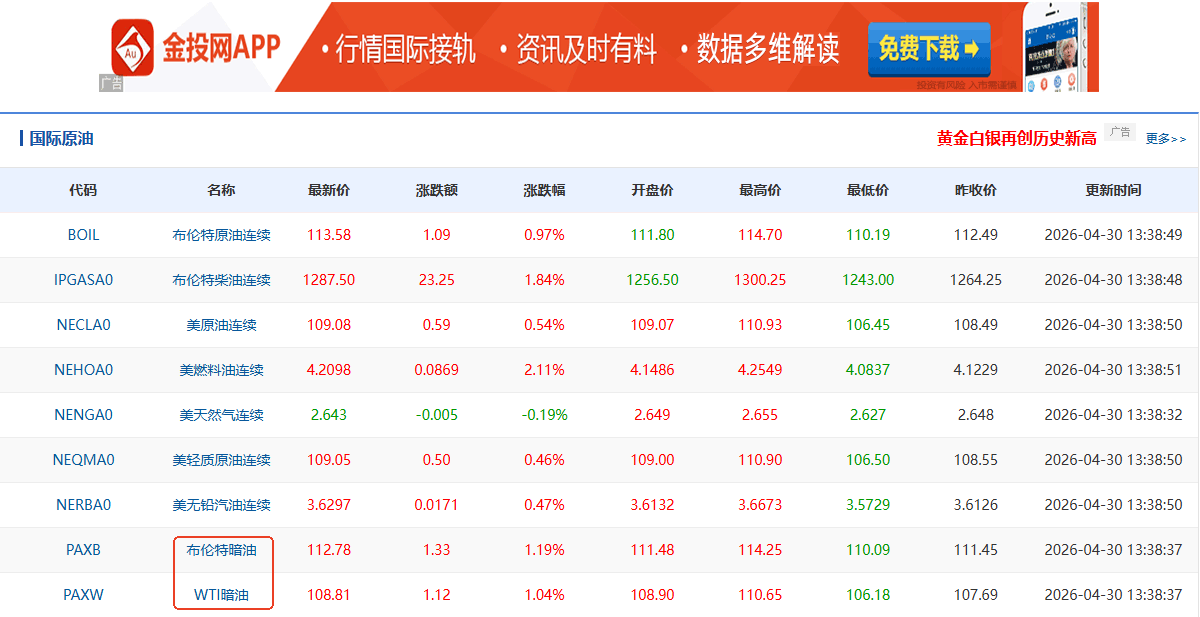This screenshot has width=1200, height=617.
Task: Open the NEHOA0 code link
Action: [84, 370]
